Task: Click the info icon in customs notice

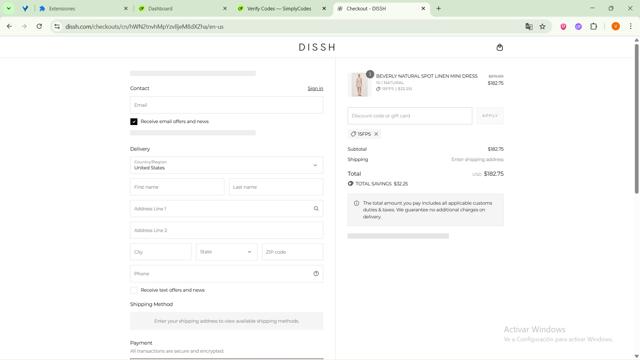Action: click(x=356, y=203)
